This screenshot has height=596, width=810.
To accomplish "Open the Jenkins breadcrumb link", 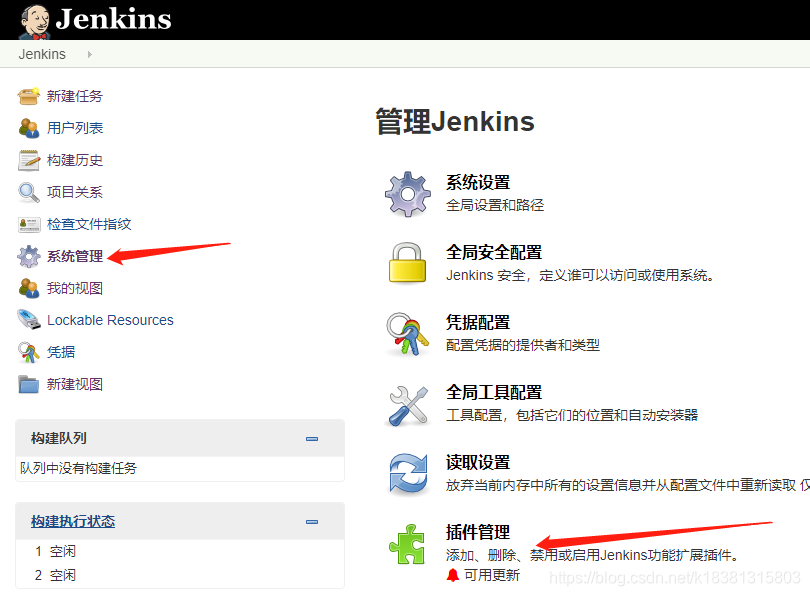I will 42,54.
